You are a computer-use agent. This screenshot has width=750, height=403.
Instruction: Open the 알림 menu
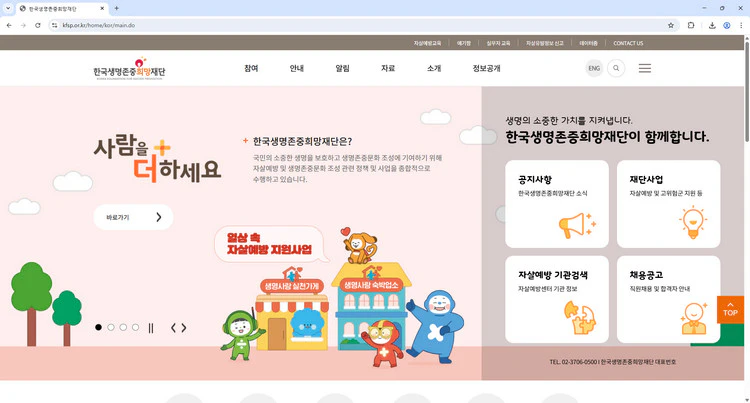pos(342,68)
